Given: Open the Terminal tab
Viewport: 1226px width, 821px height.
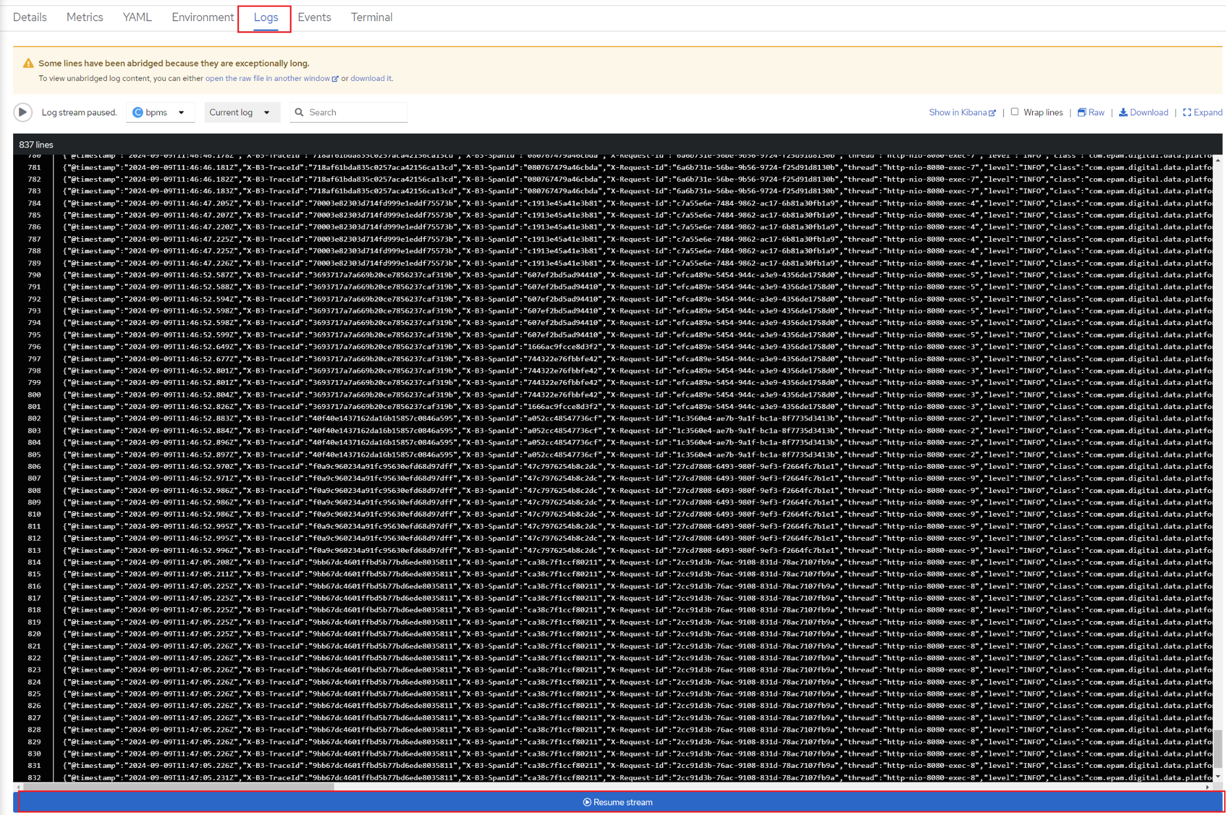Looking at the screenshot, I should pos(371,17).
